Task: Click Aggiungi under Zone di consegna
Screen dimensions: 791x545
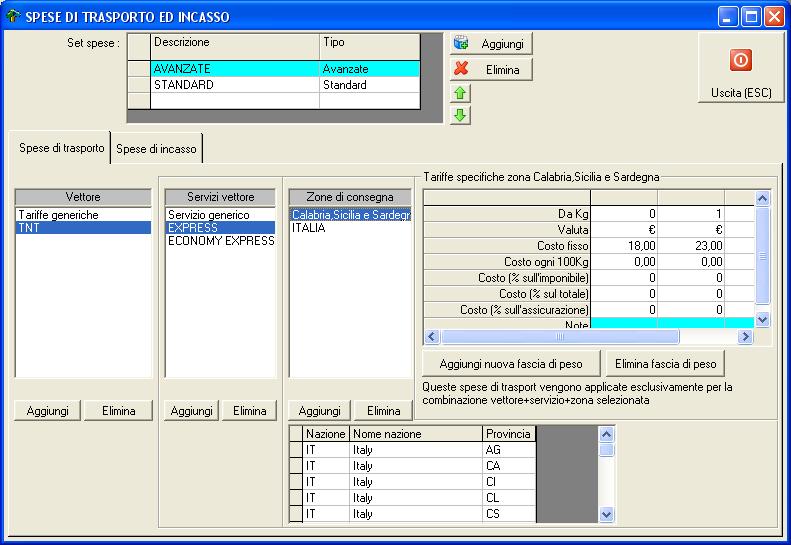Action: tap(319, 411)
